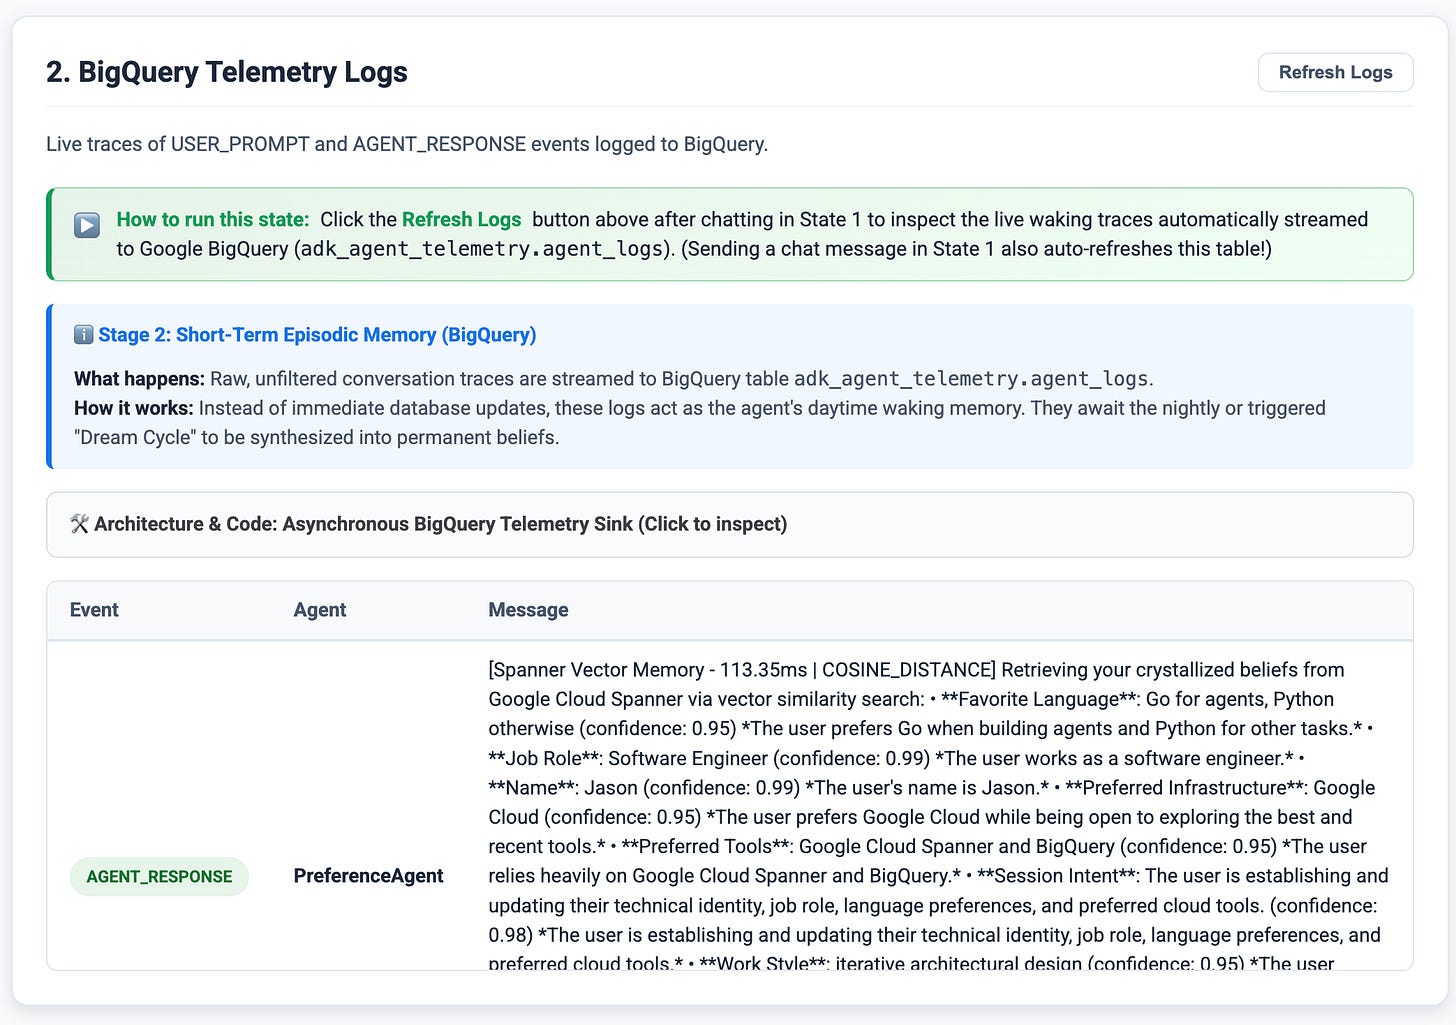This screenshot has height=1025, width=1456.
Task: Expand Architecture & Code BigQuery Telemetry Sink section
Action: click(x=729, y=524)
